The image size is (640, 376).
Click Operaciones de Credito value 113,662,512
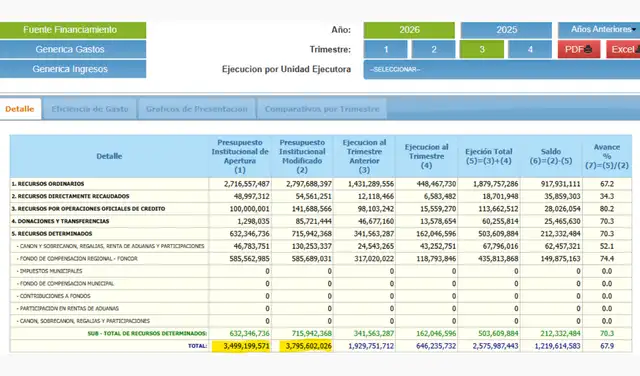498,209
